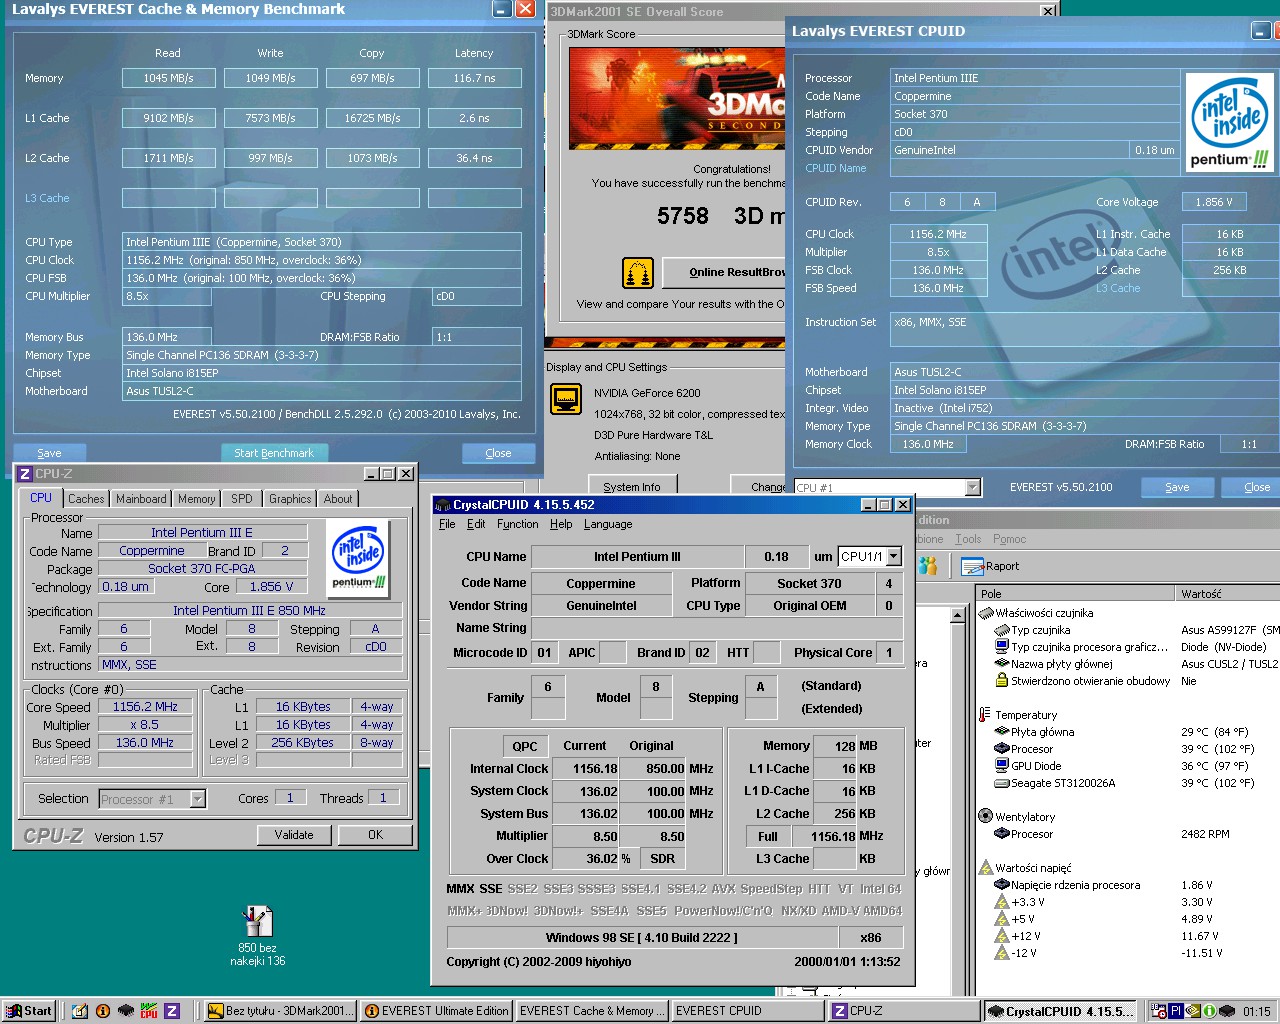Click the green info icon in system tray
This screenshot has height=1024, width=1280.
pos(1209,1011)
